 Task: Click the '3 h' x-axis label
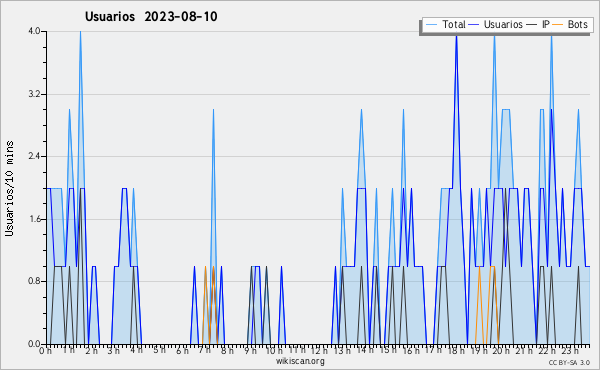point(113,351)
